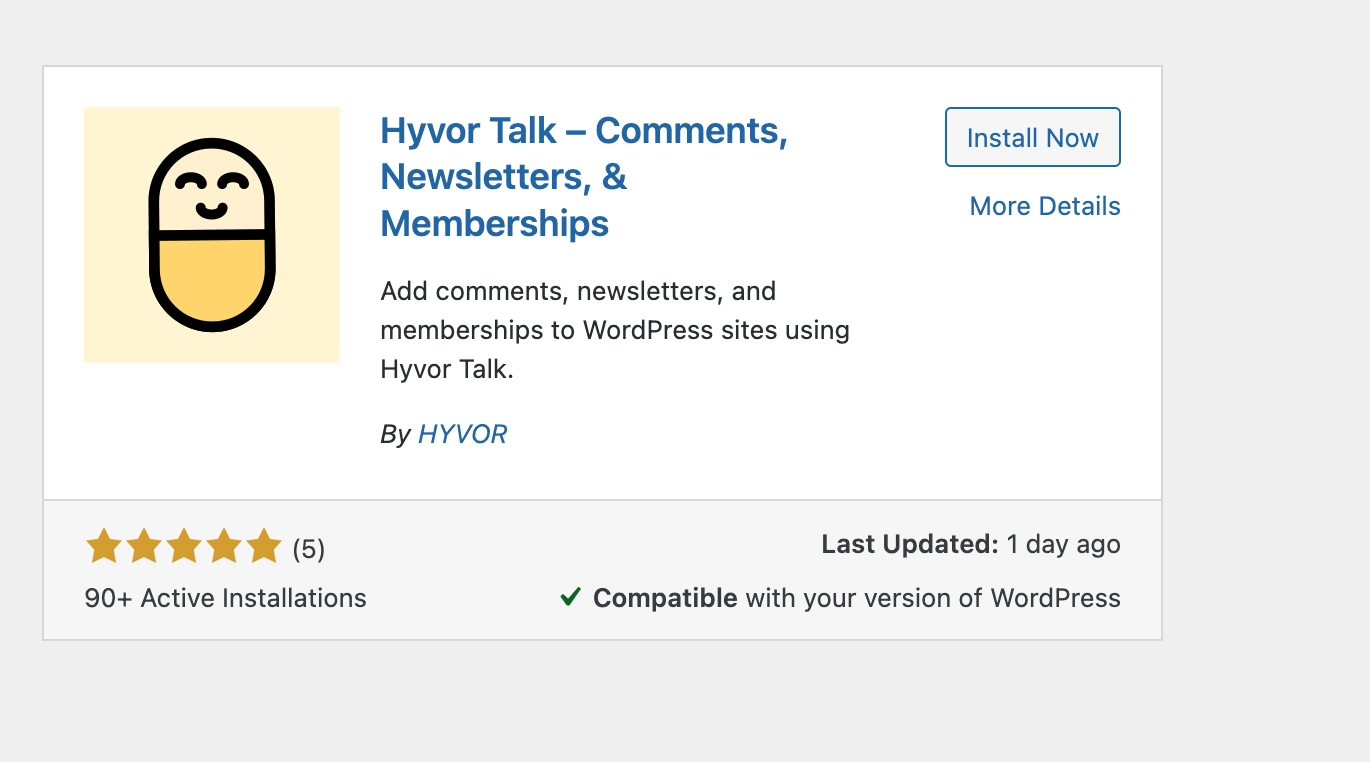1370x762 pixels.
Task: Click the 'Last Updated: 1 day ago' text
Action: pyautogui.click(x=971, y=544)
